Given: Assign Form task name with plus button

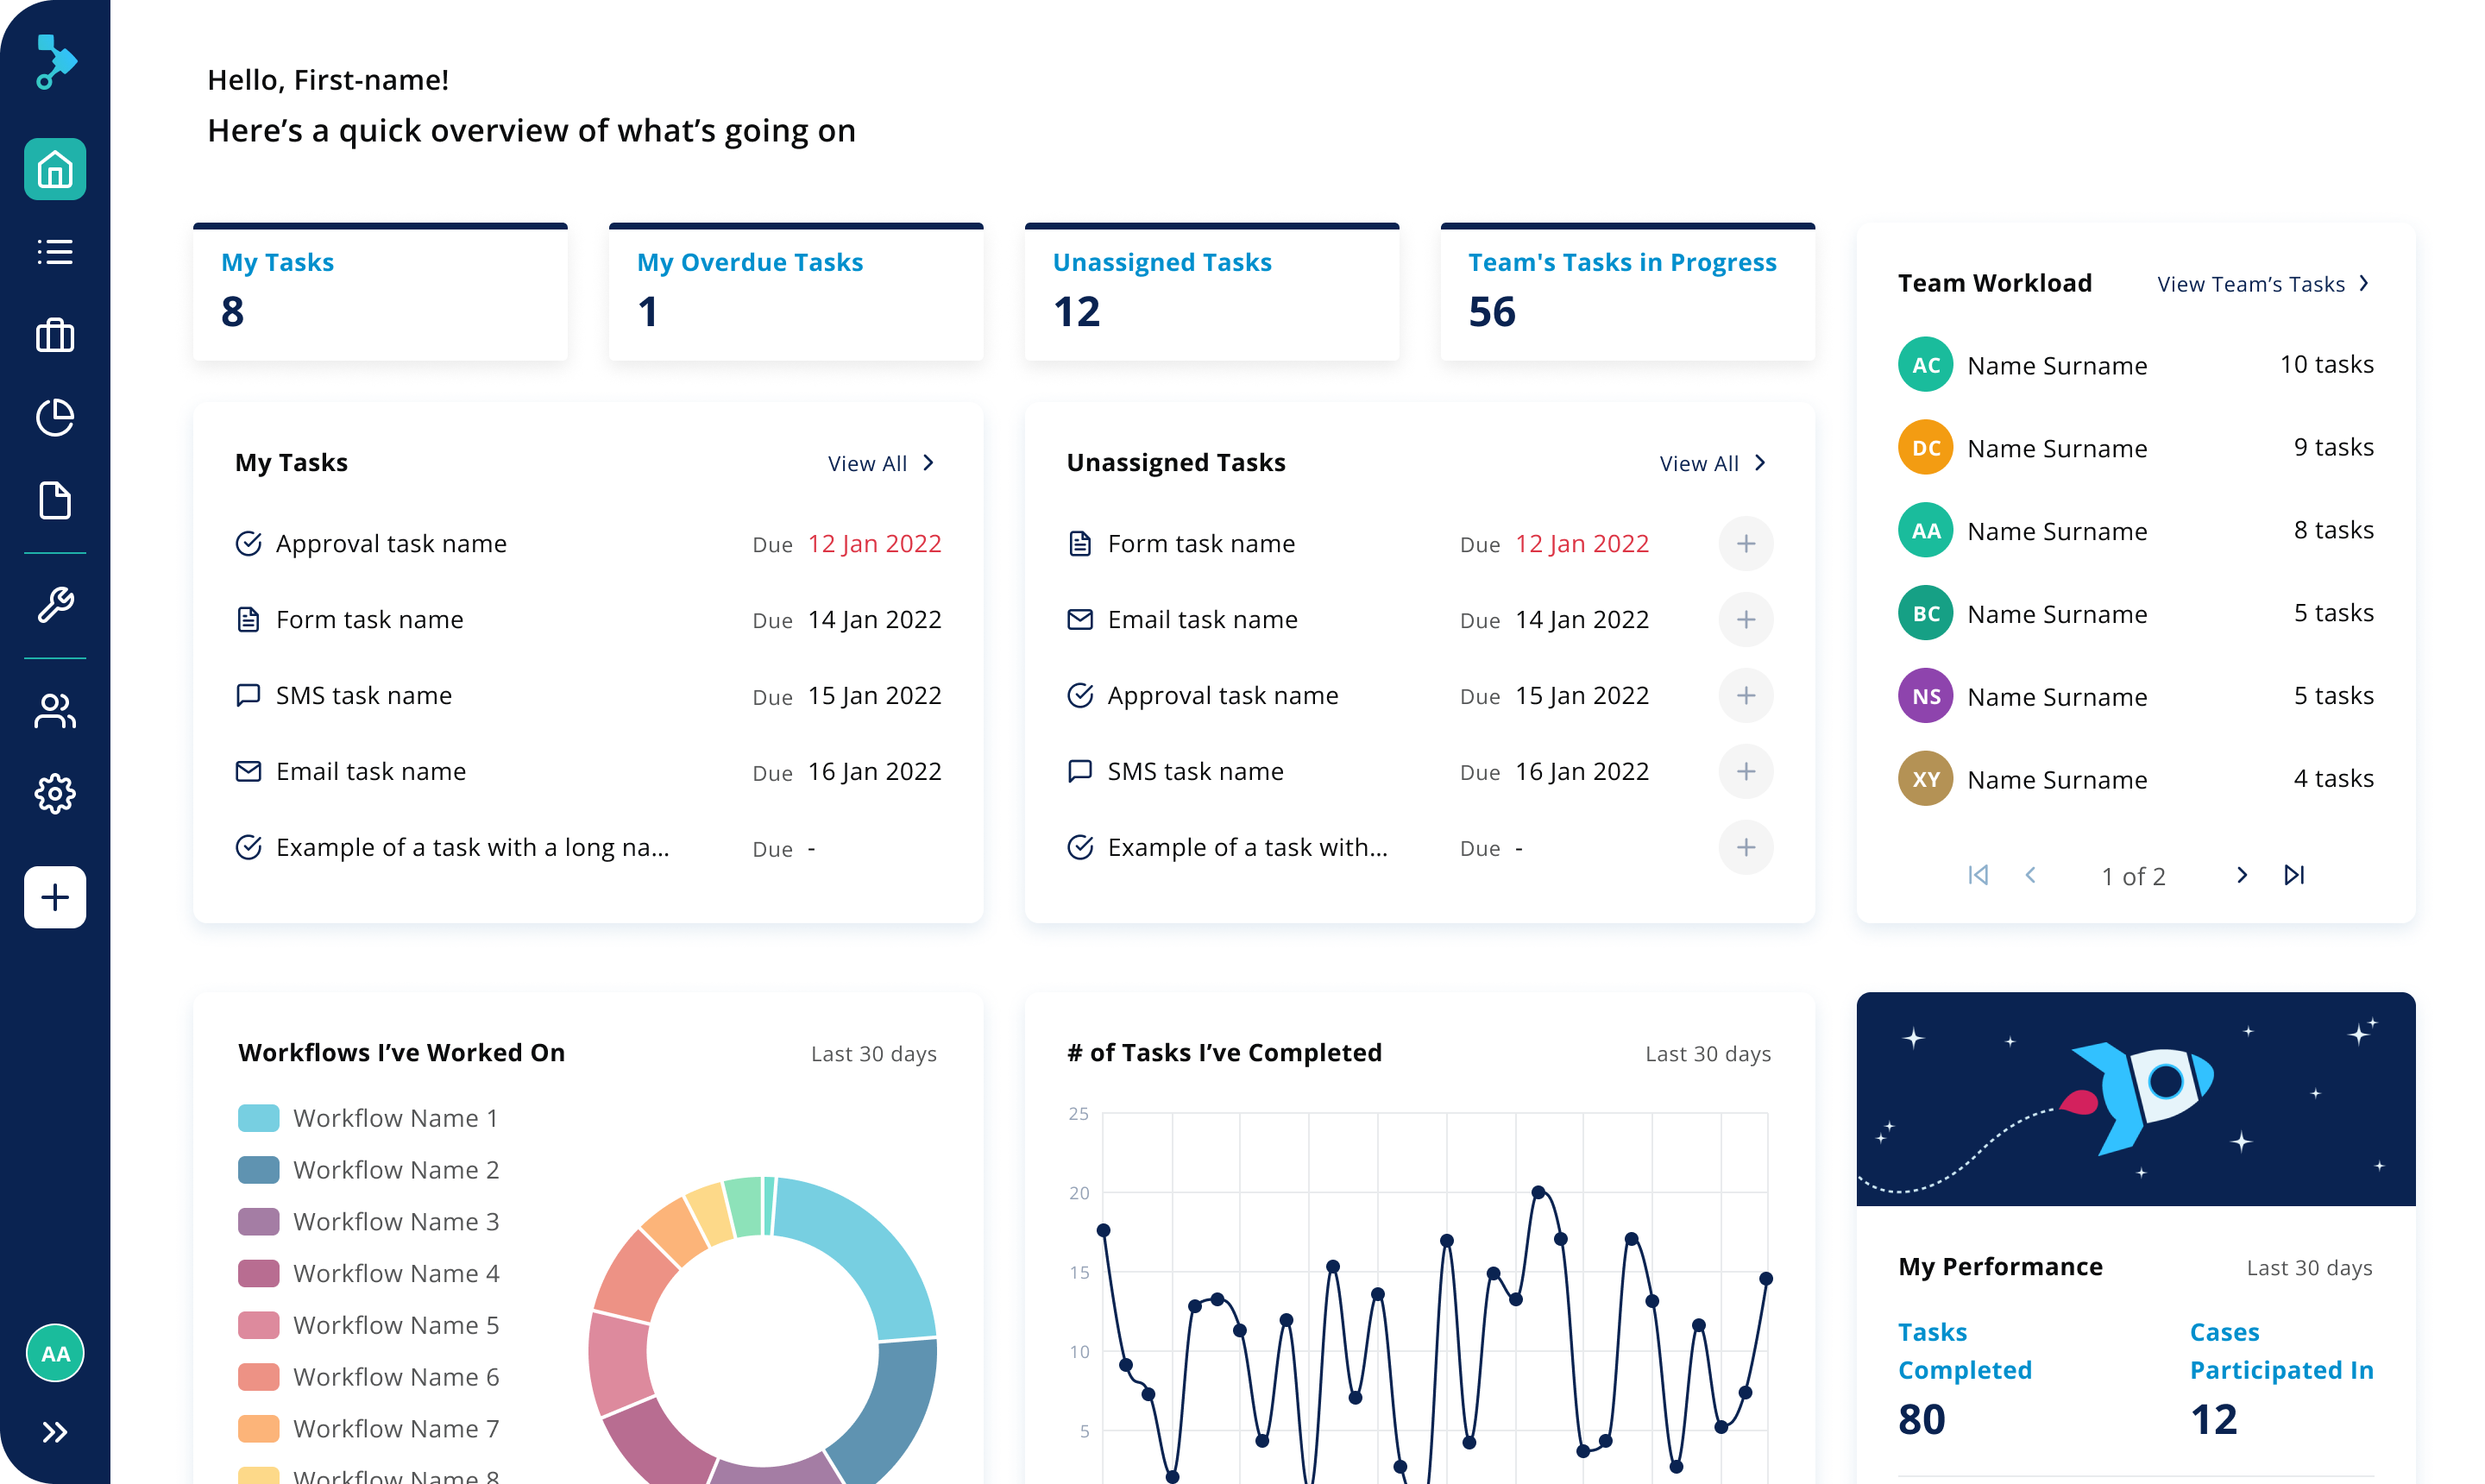Looking at the screenshot, I should 1745,544.
